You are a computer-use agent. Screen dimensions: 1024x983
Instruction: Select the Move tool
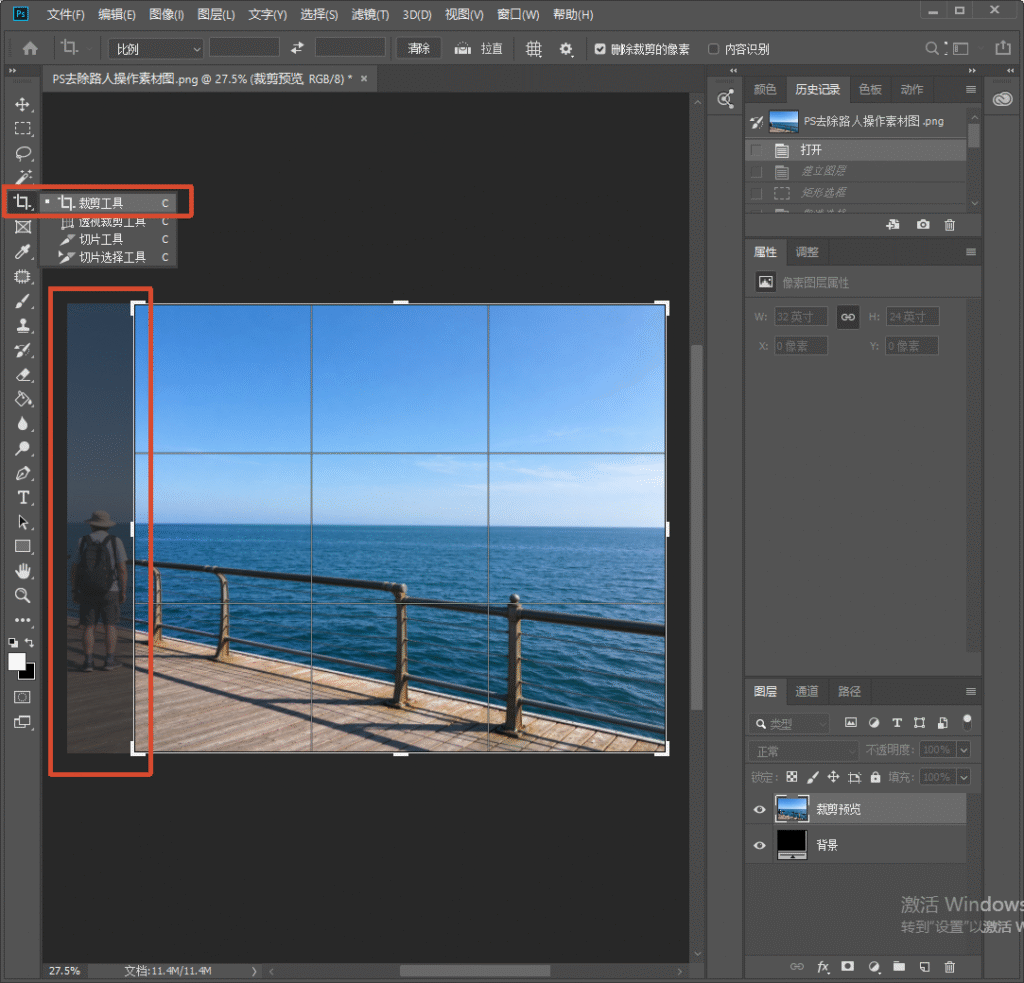(23, 105)
